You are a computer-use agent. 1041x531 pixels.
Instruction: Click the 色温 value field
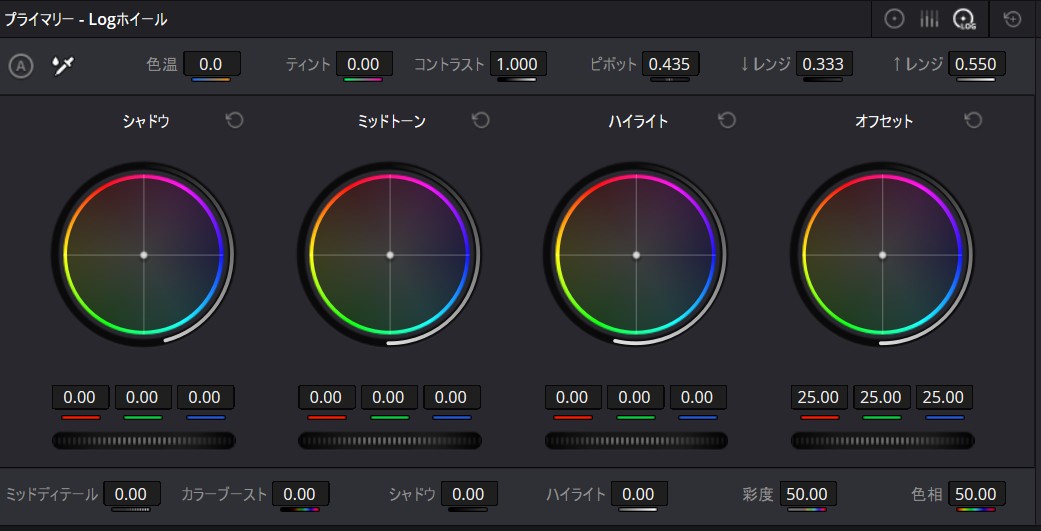211,64
